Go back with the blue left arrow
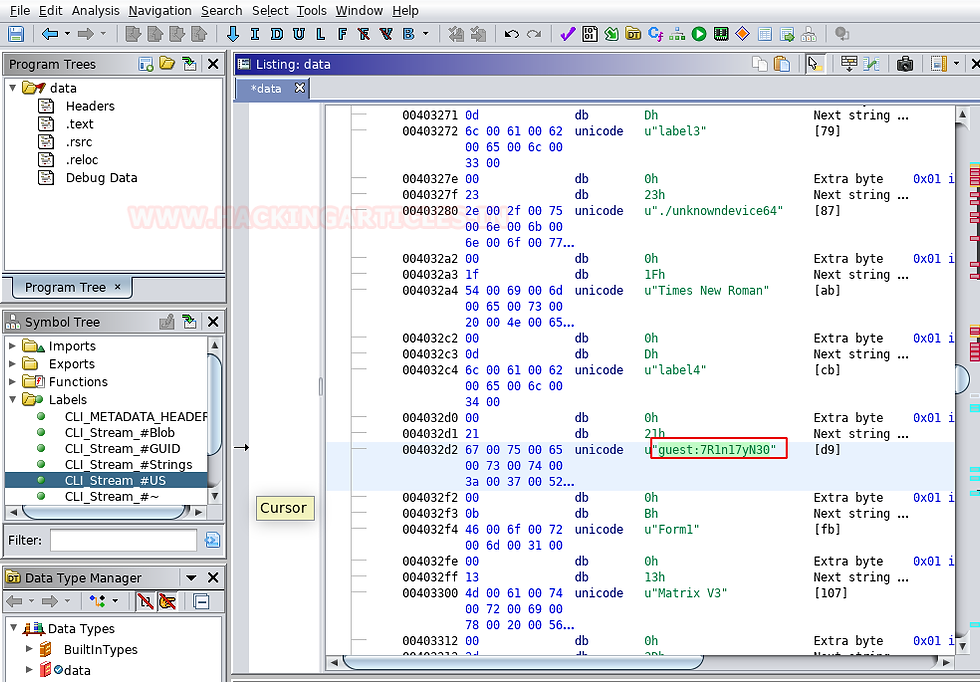 [x=49, y=34]
